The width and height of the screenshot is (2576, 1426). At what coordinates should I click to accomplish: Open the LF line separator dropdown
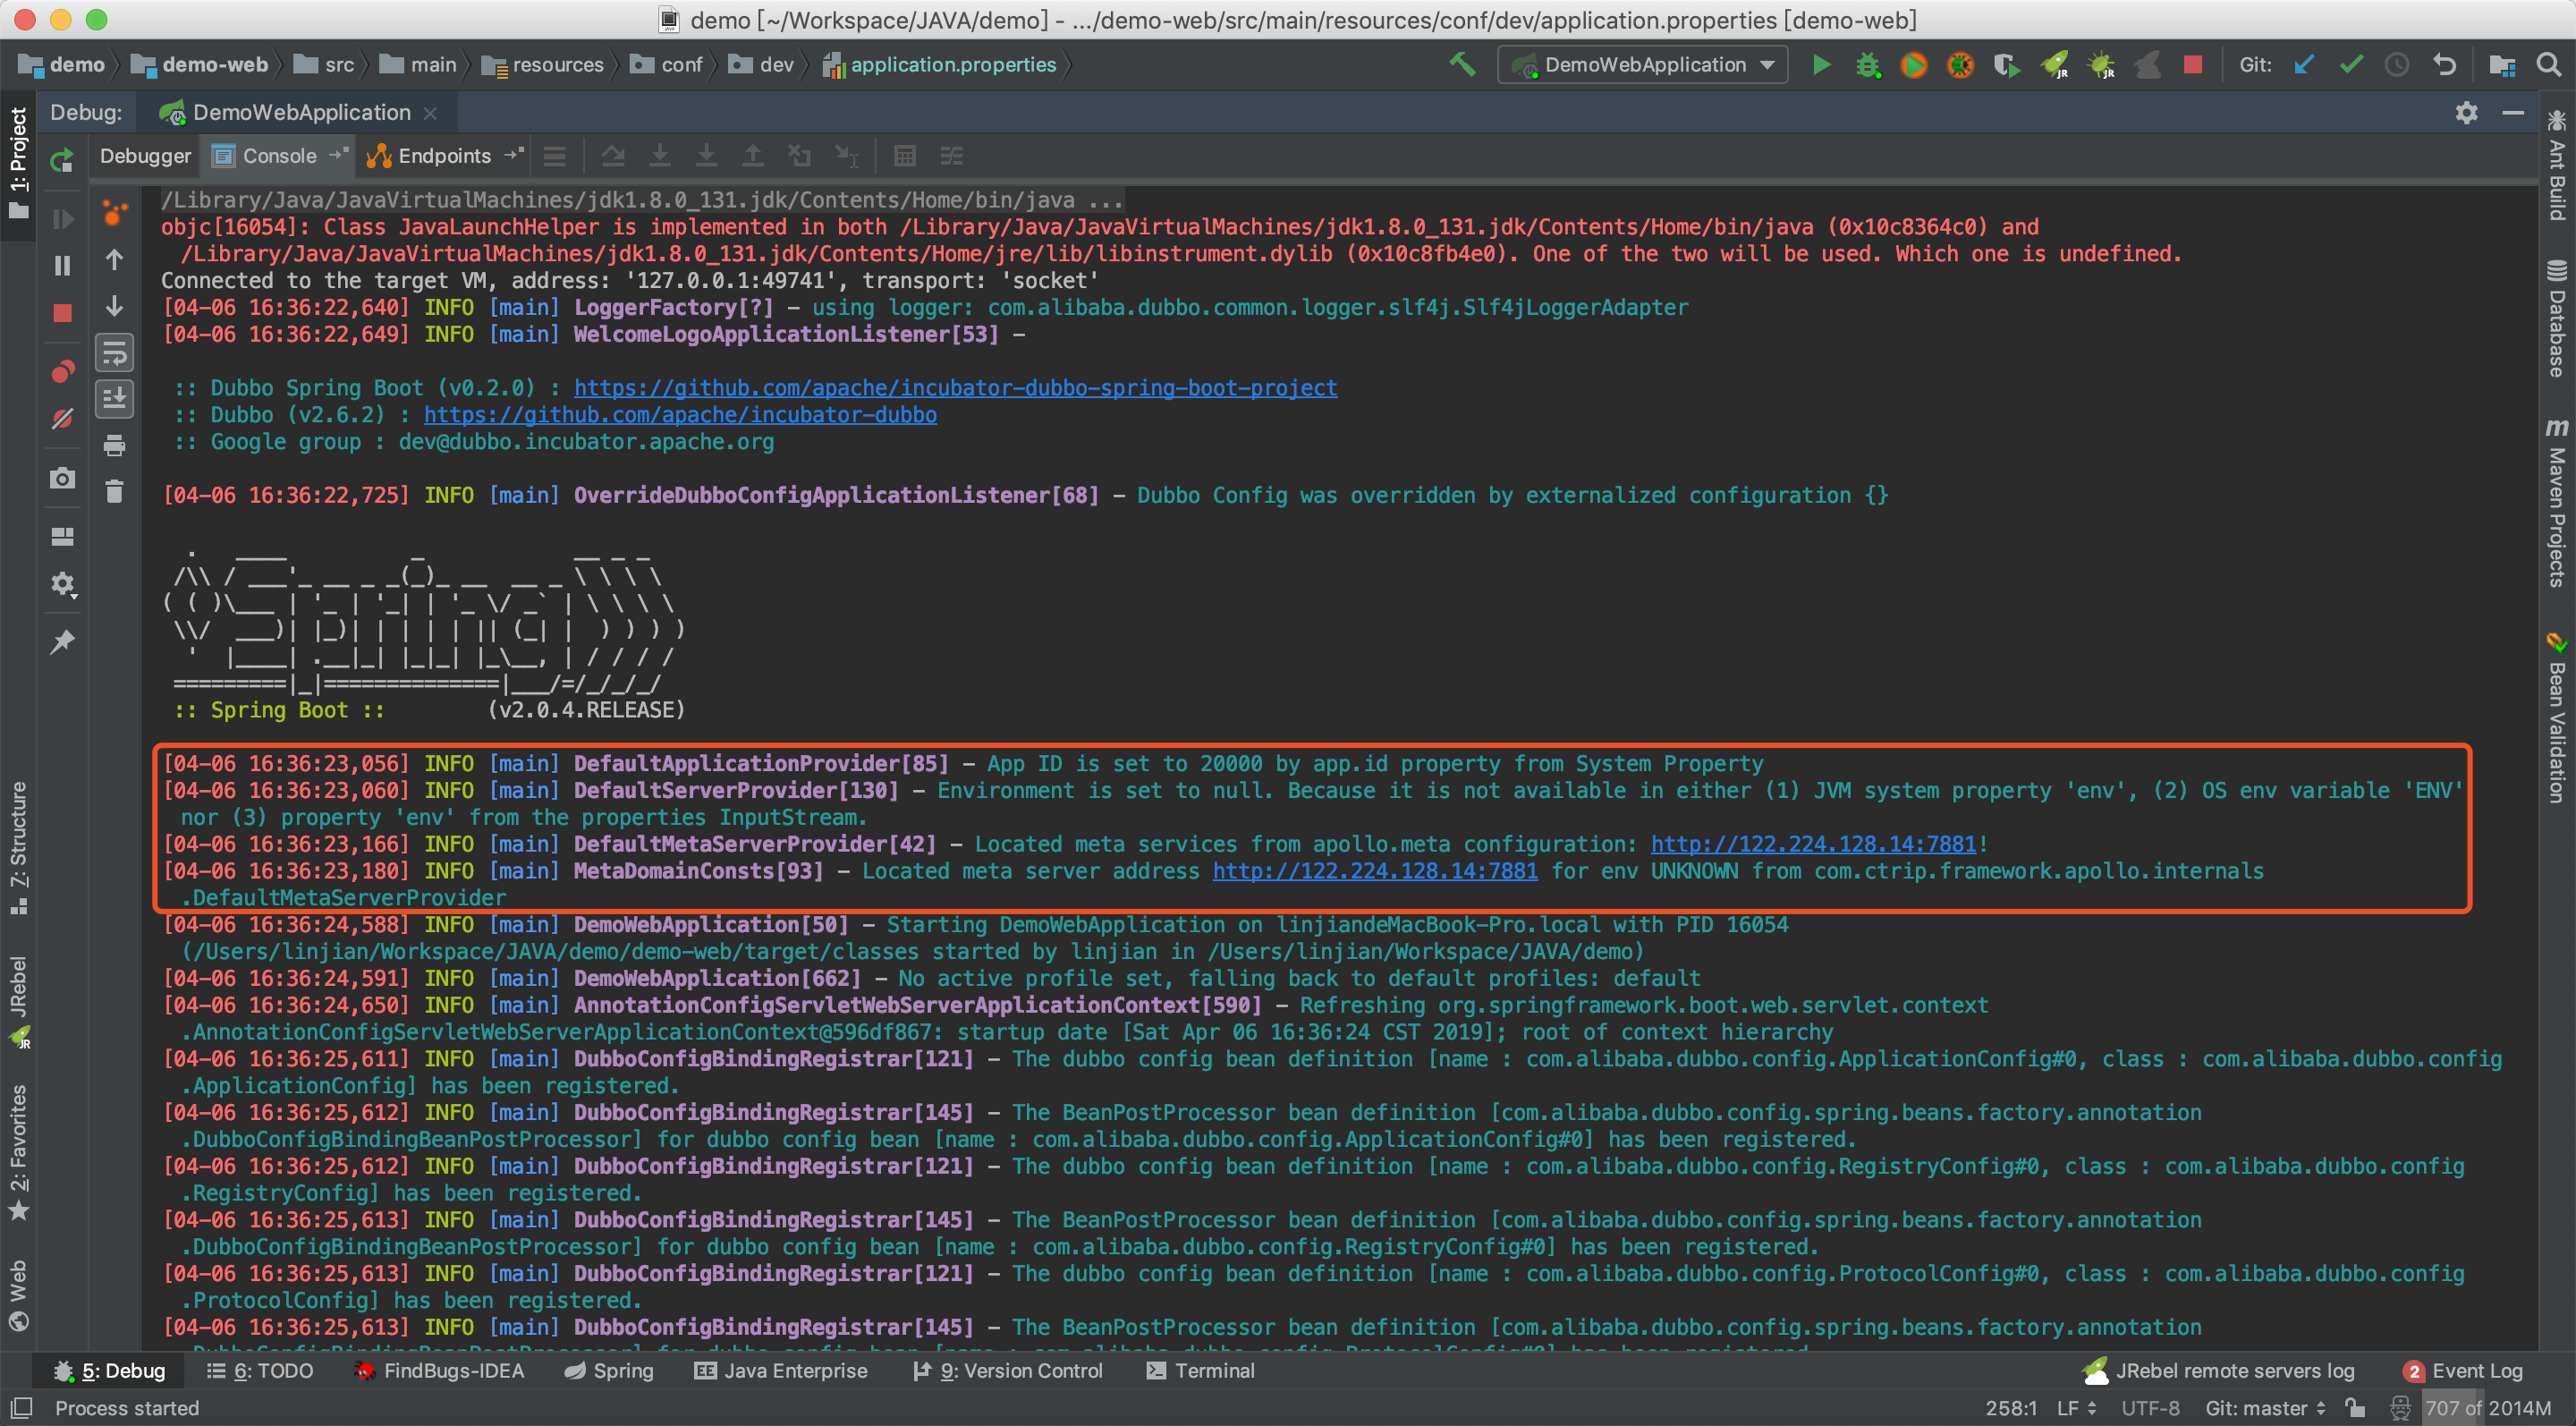(x=2076, y=1408)
